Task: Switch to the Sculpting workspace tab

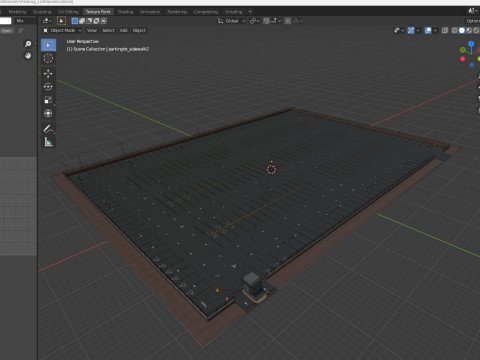Action: [42, 12]
